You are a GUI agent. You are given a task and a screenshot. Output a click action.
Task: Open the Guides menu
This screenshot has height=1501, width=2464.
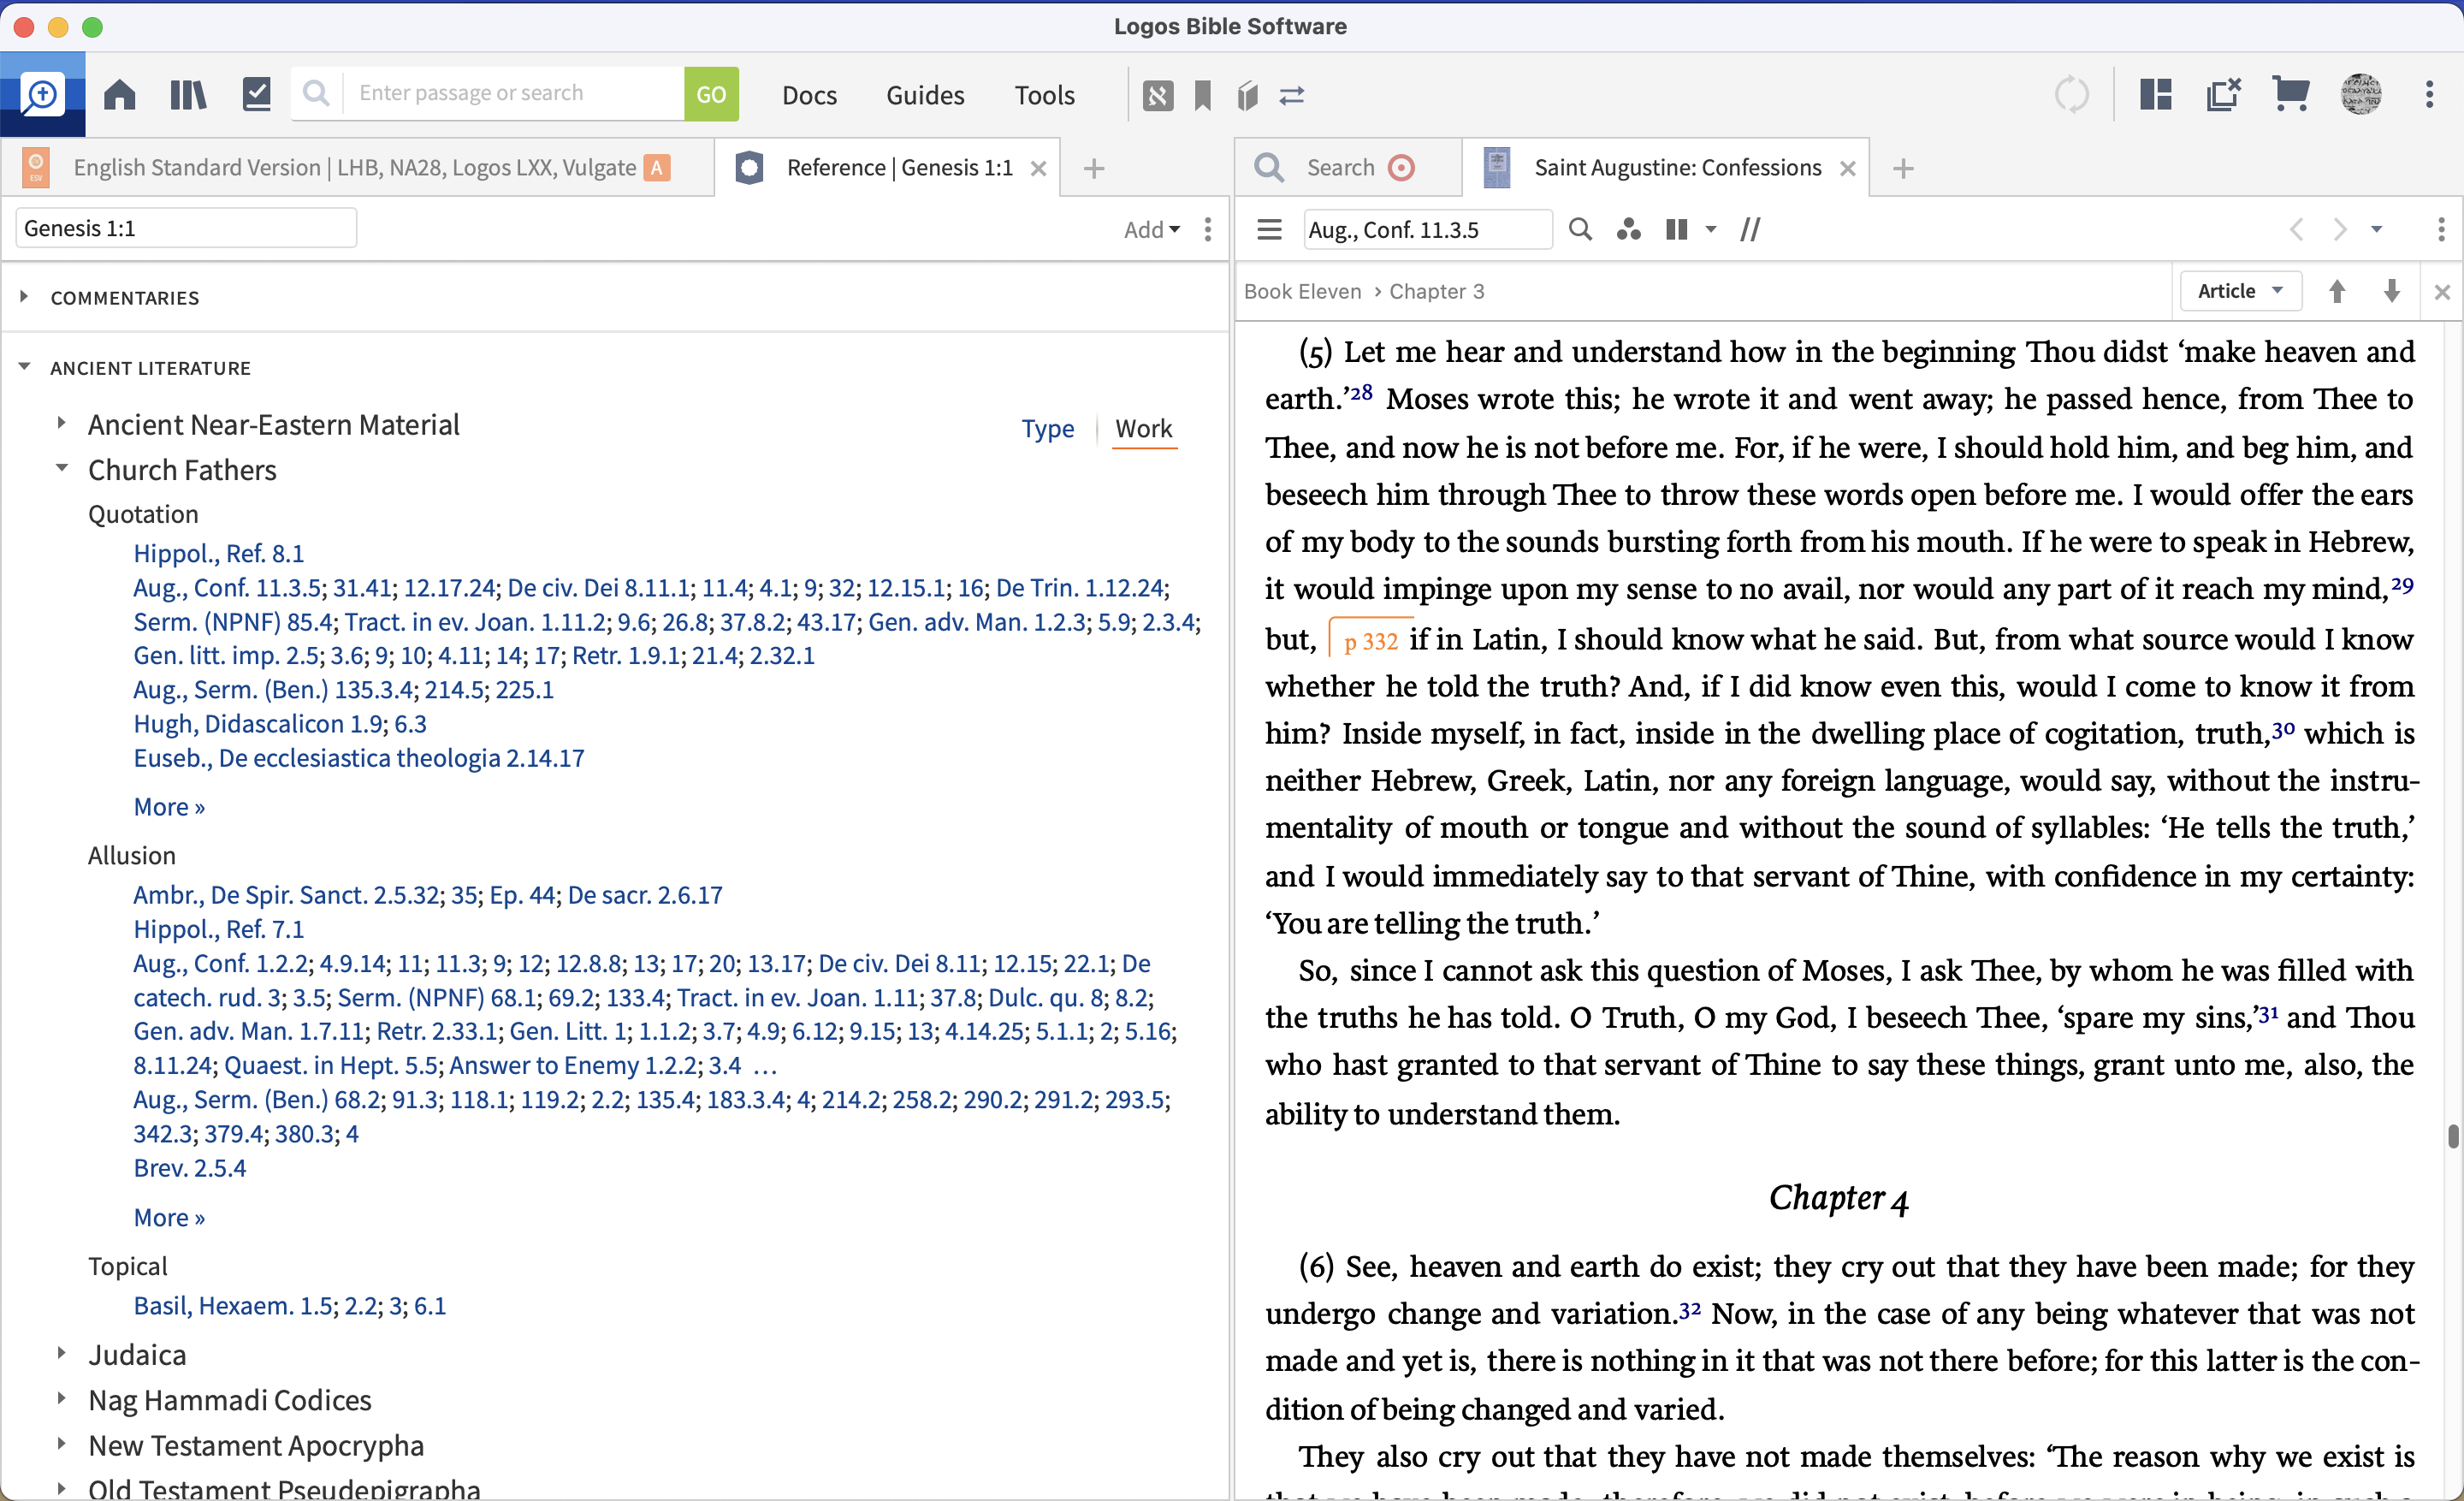coord(925,95)
